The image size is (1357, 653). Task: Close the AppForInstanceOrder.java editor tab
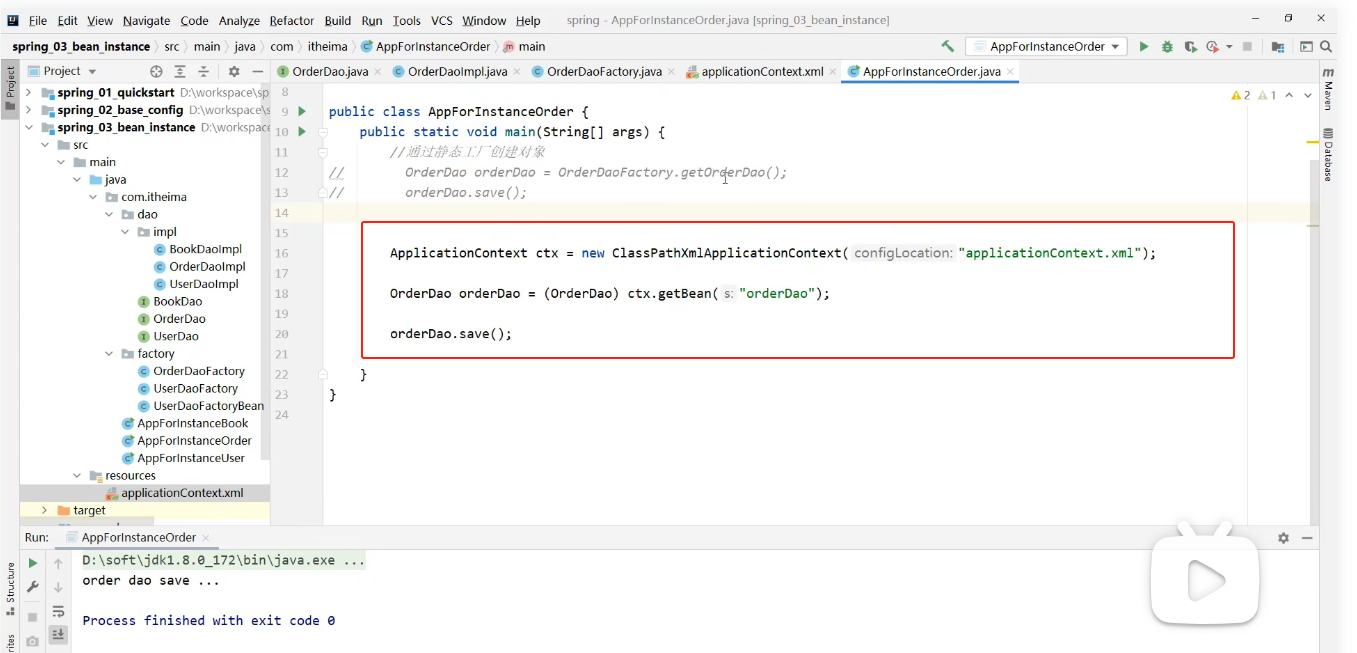coord(1011,72)
